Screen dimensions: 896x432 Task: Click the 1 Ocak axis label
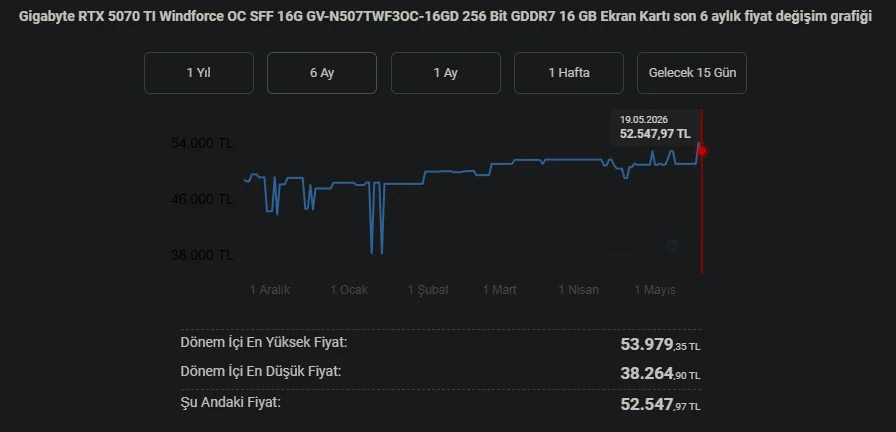349,290
